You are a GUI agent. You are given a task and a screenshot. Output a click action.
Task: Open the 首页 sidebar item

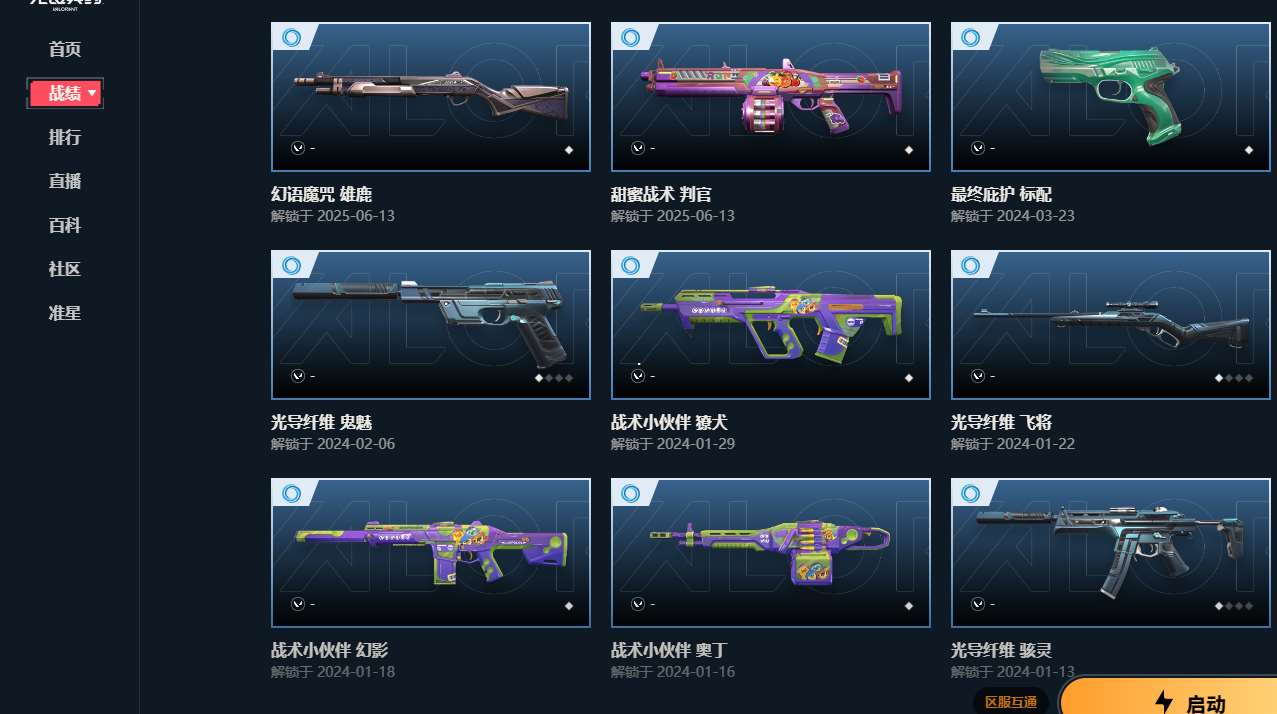pyautogui.click(x=65, y=49)
